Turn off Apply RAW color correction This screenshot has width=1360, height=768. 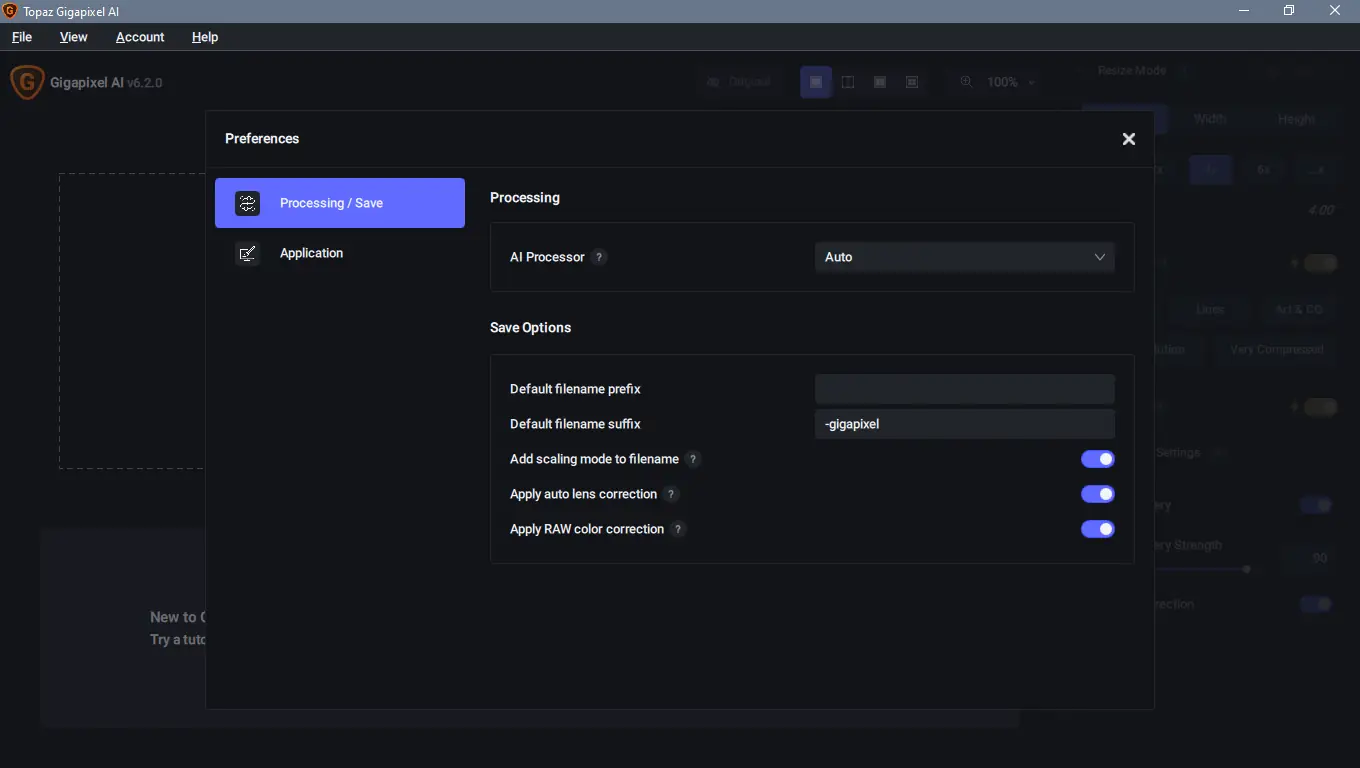[1098, 529]
